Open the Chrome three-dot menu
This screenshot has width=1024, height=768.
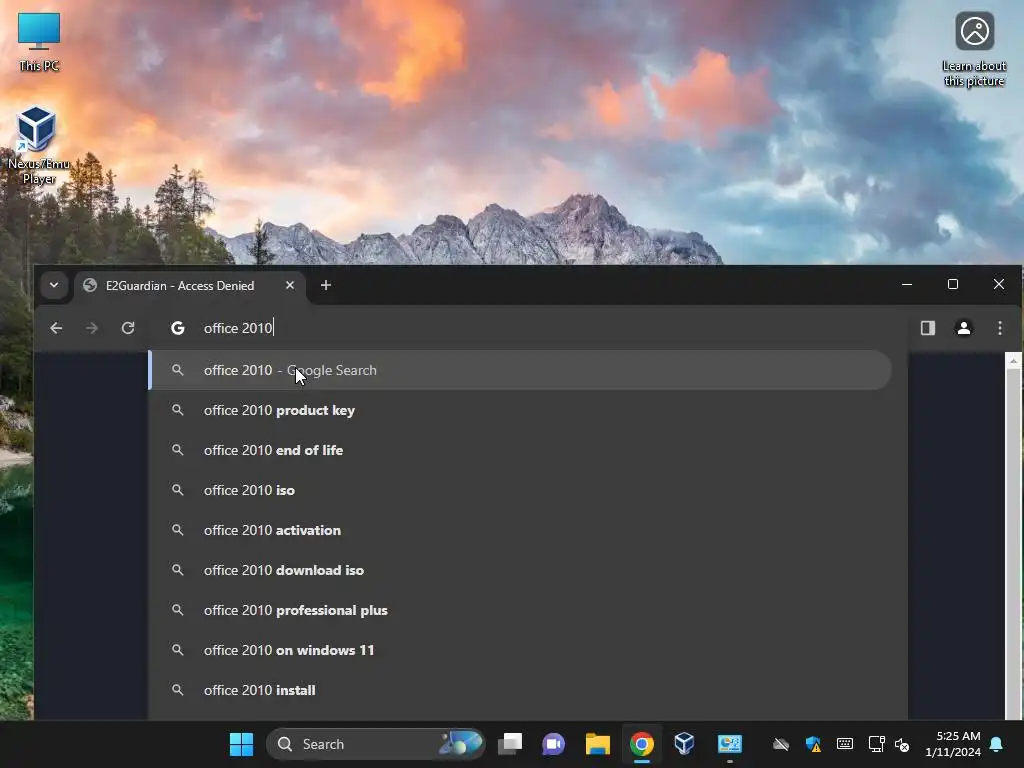click(x=1000, y=328)
